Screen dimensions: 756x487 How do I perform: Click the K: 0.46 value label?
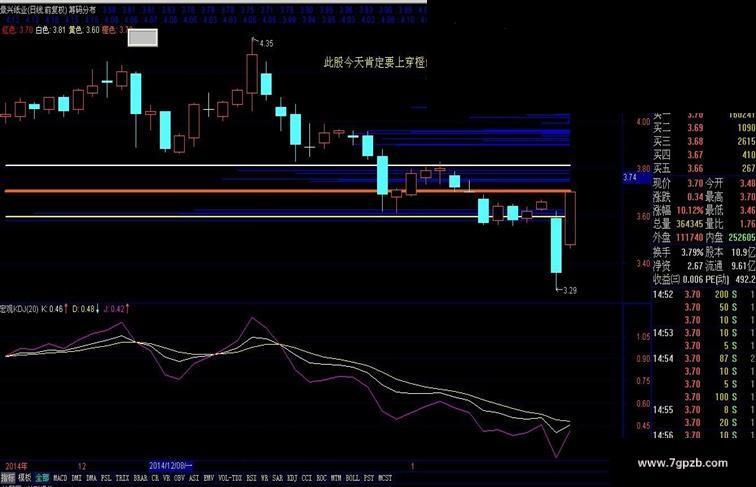click(x=52, y=309)
